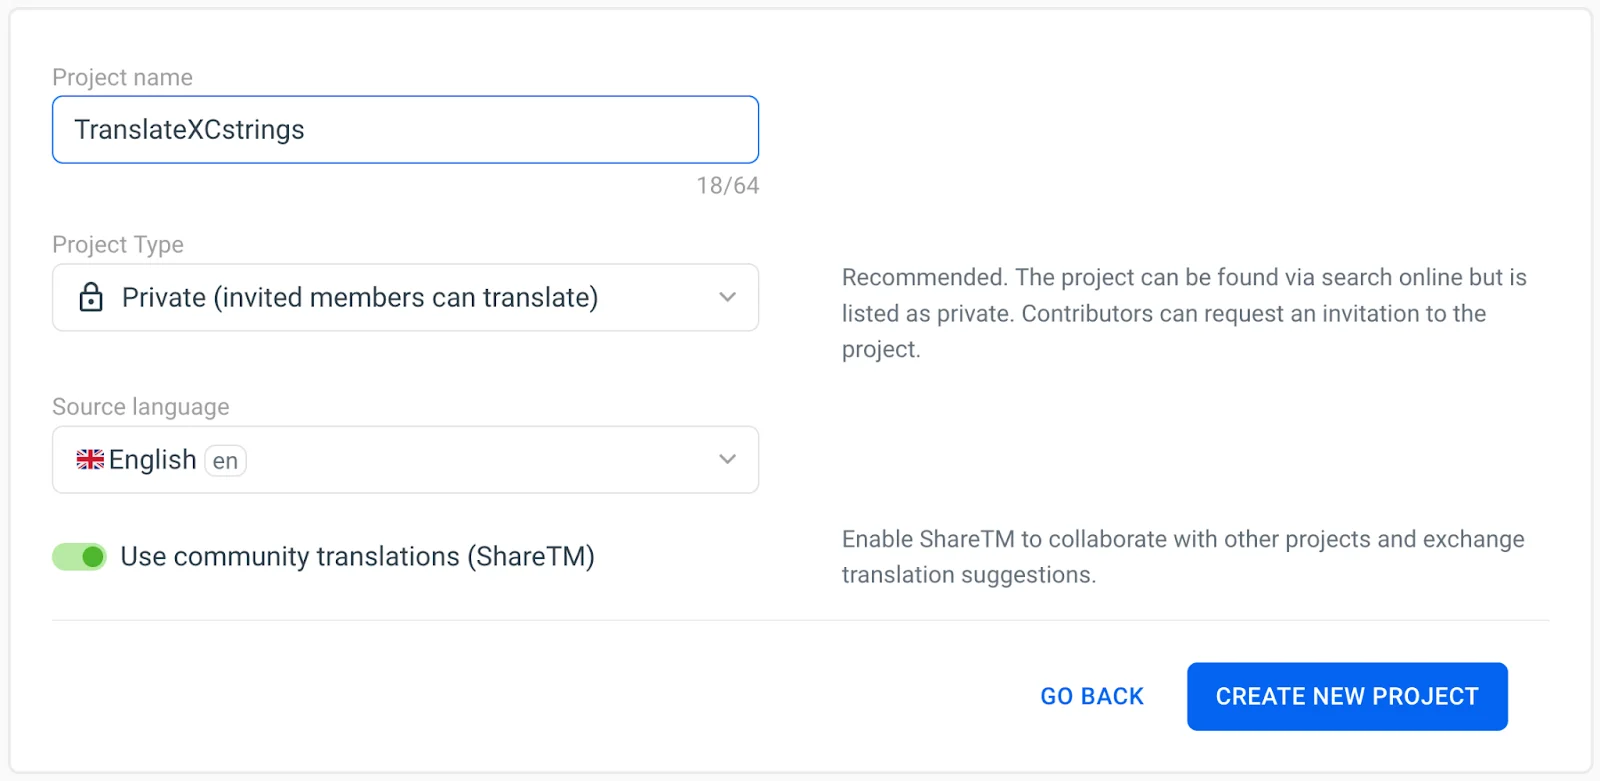
Task: Click the "Source language" field label
Action: tap(141, 407)
